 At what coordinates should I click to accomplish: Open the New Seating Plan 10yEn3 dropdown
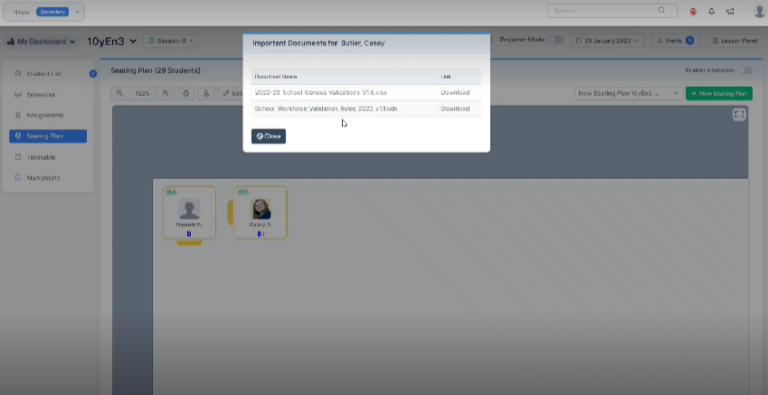(628, 93)
